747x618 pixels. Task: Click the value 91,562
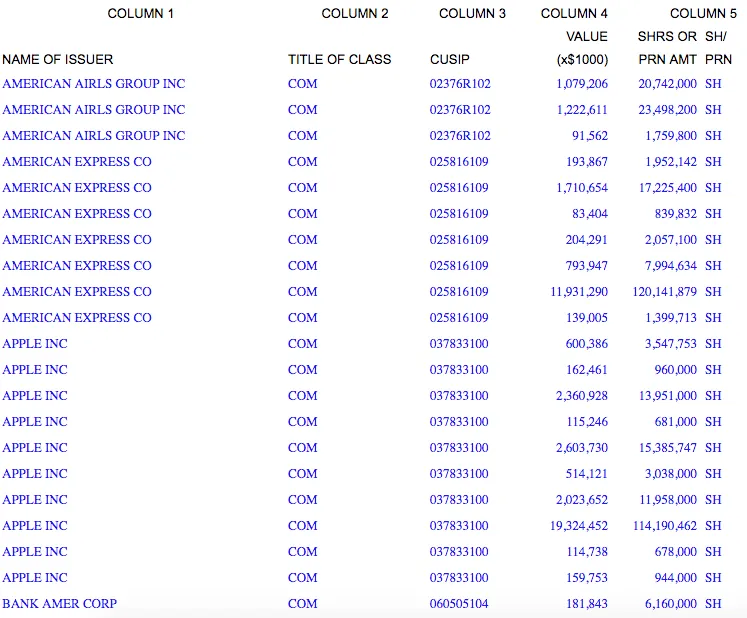[590, 136]
